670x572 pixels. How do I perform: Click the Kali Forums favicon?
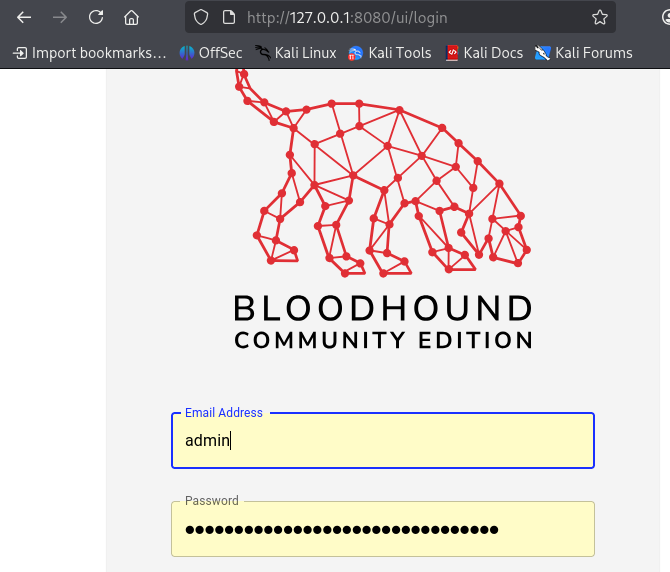tap(542, 53)
